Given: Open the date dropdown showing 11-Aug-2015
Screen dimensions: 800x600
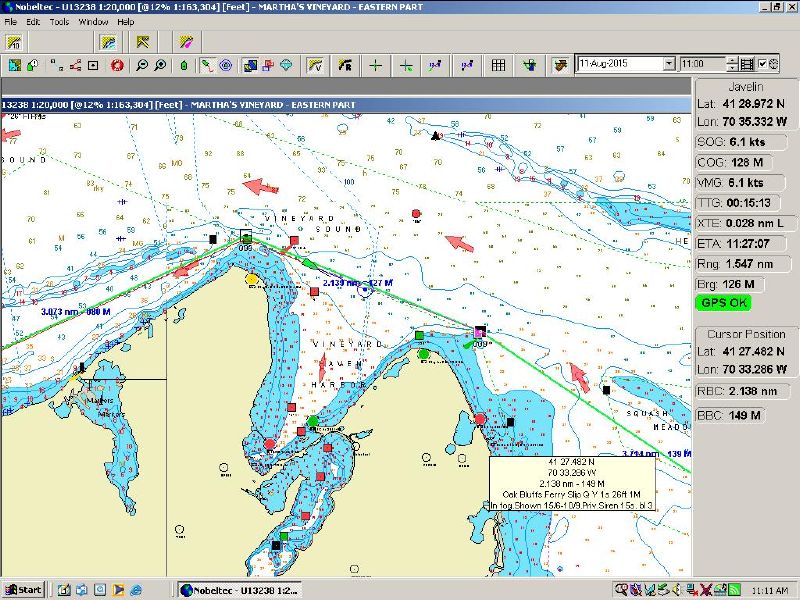Looking at the screenshot, I should pyautogui.click(x=669, y=64).
